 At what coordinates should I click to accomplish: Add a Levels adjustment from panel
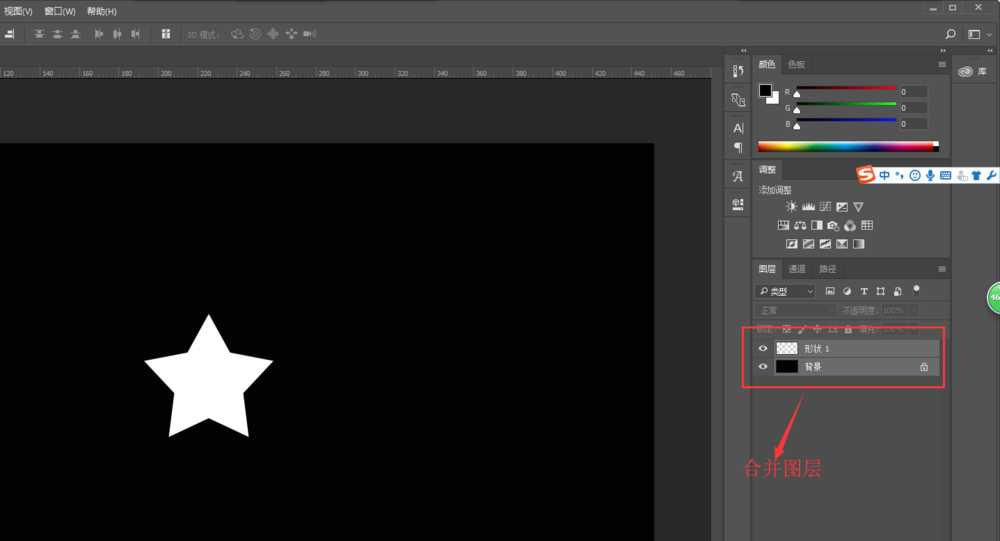(808, 206)
